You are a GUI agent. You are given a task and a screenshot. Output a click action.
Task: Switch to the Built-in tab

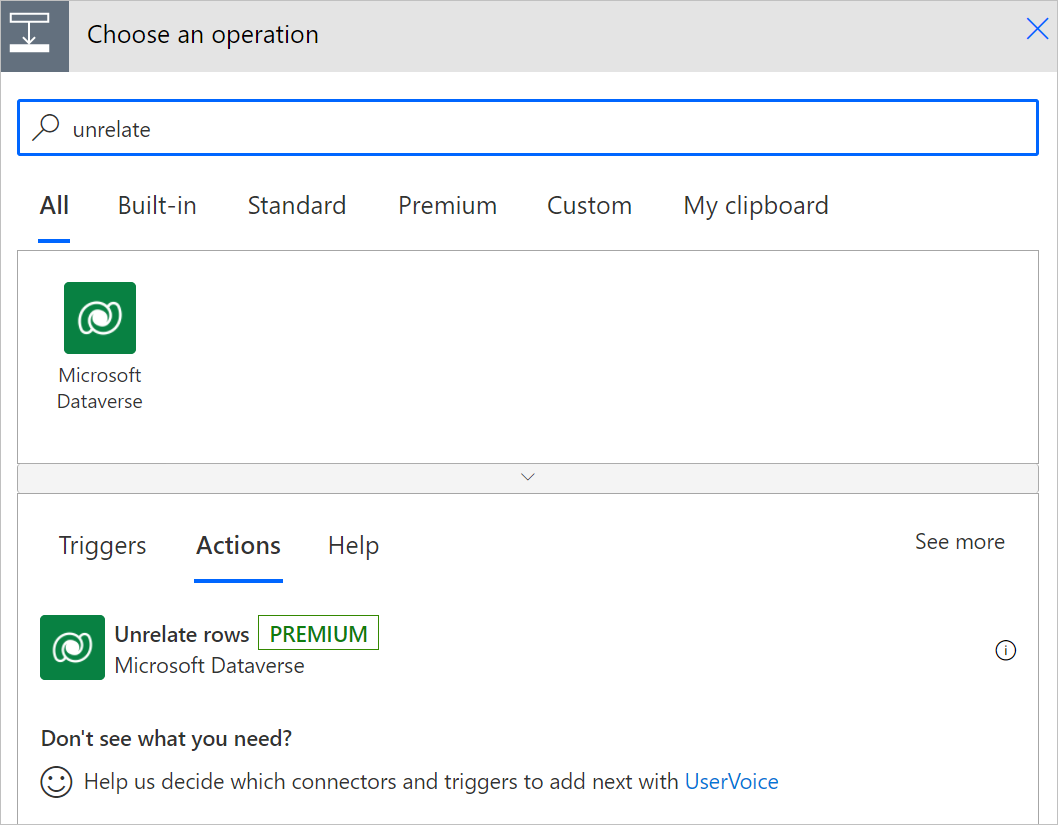(x=157, y=206)
